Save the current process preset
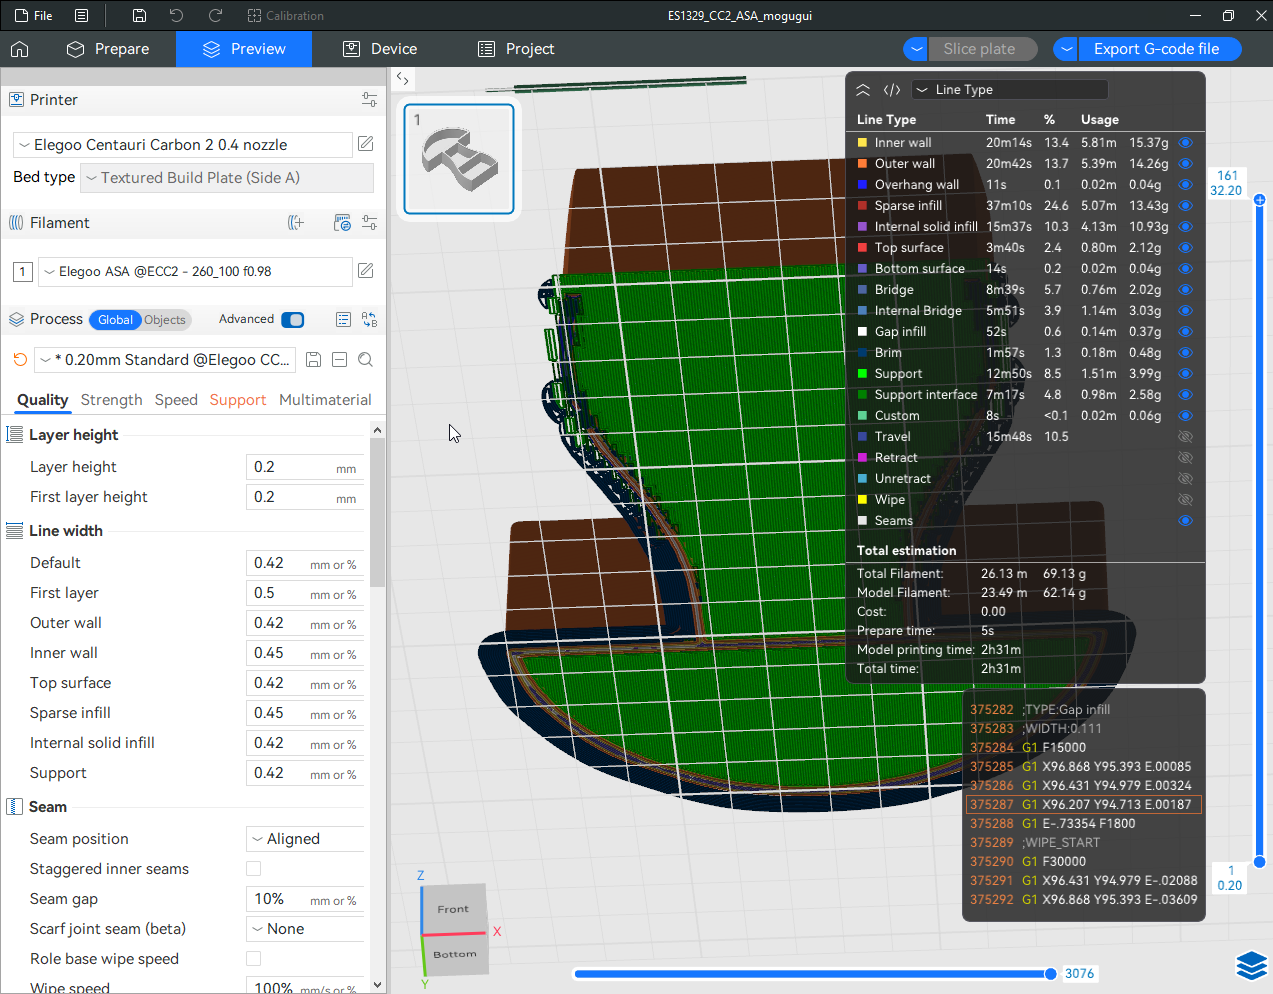The height and width of the screenshot is (994, 1273). coord(313,360)
